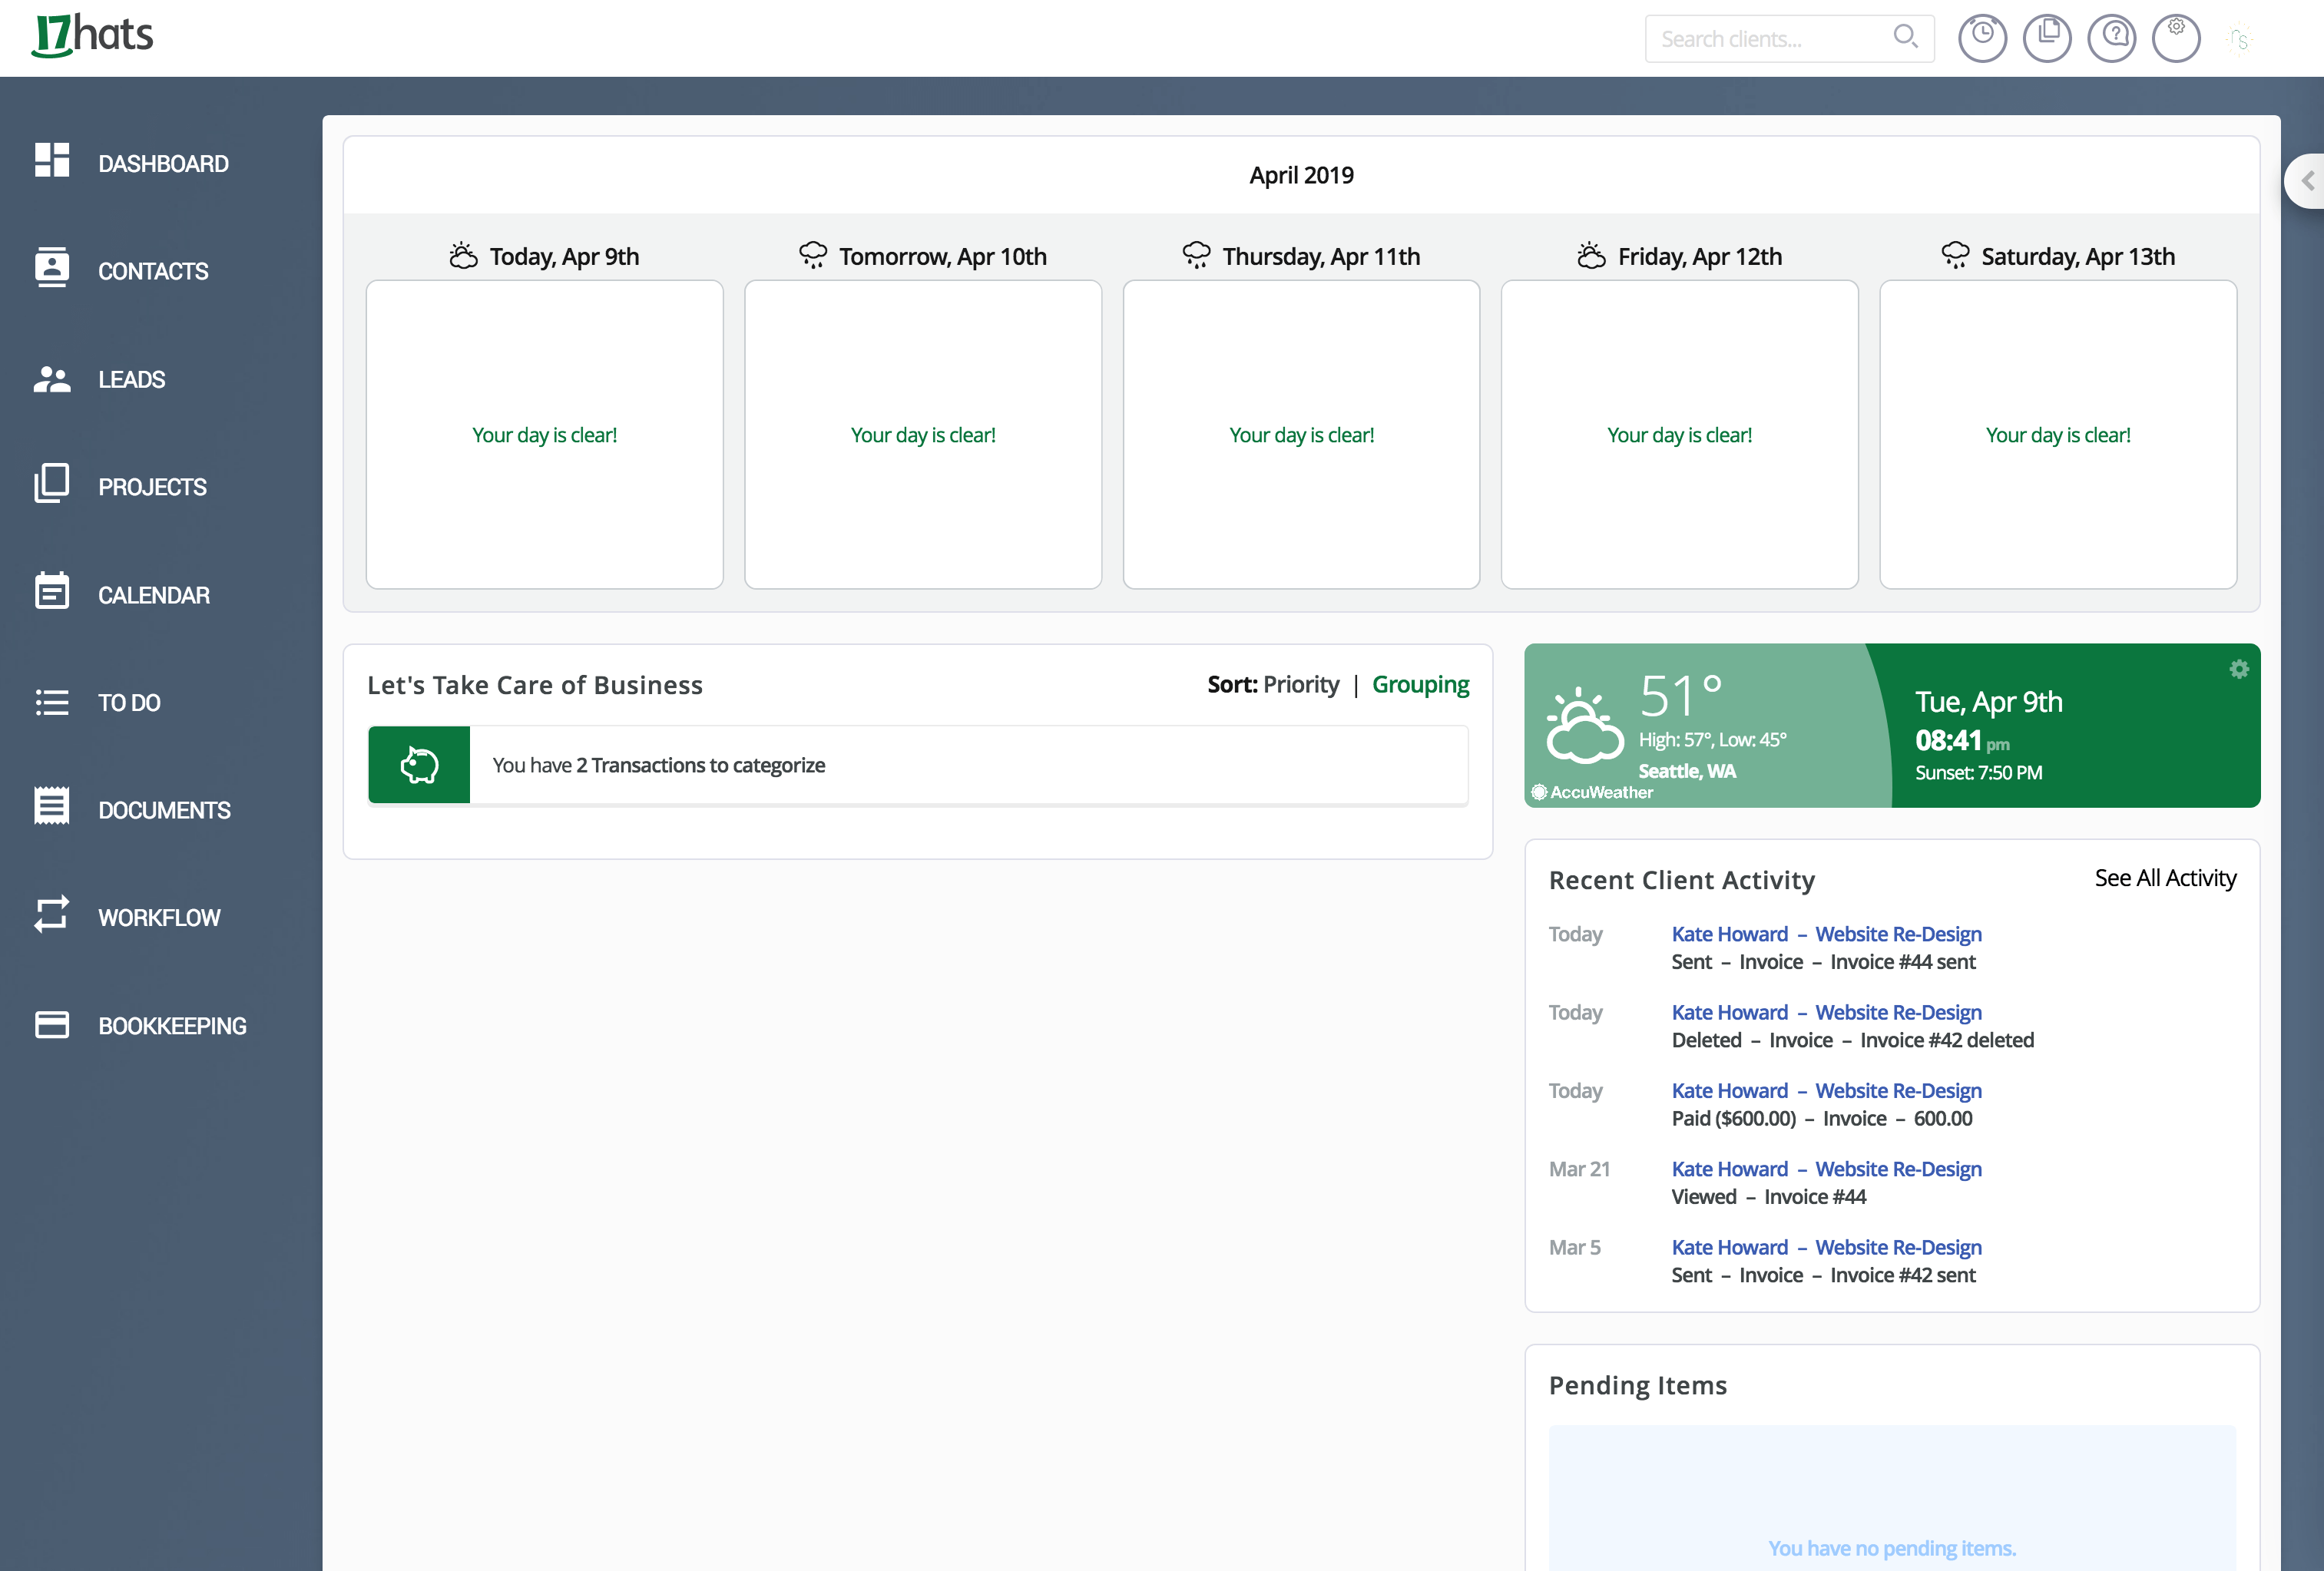Screen dimensions: 2324x1571
Task: Open the Calendar view
Action: coord(153,593)
